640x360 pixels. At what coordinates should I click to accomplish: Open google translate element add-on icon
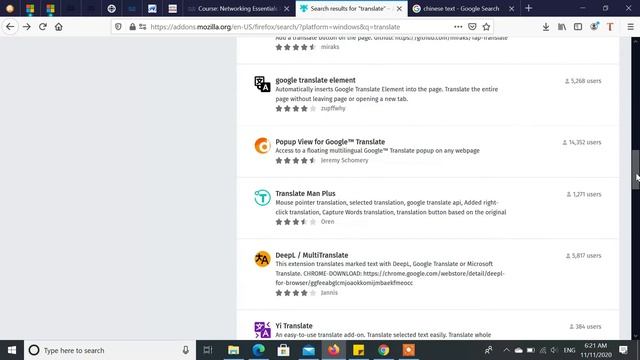262,84
